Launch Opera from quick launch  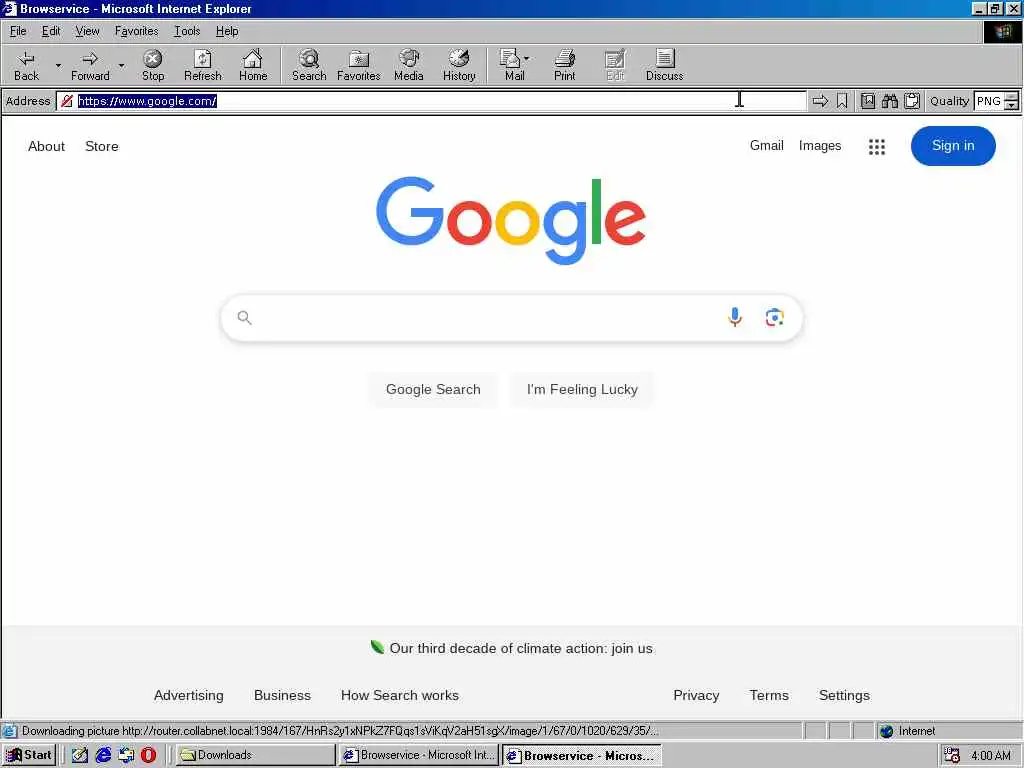click(148, 755)
